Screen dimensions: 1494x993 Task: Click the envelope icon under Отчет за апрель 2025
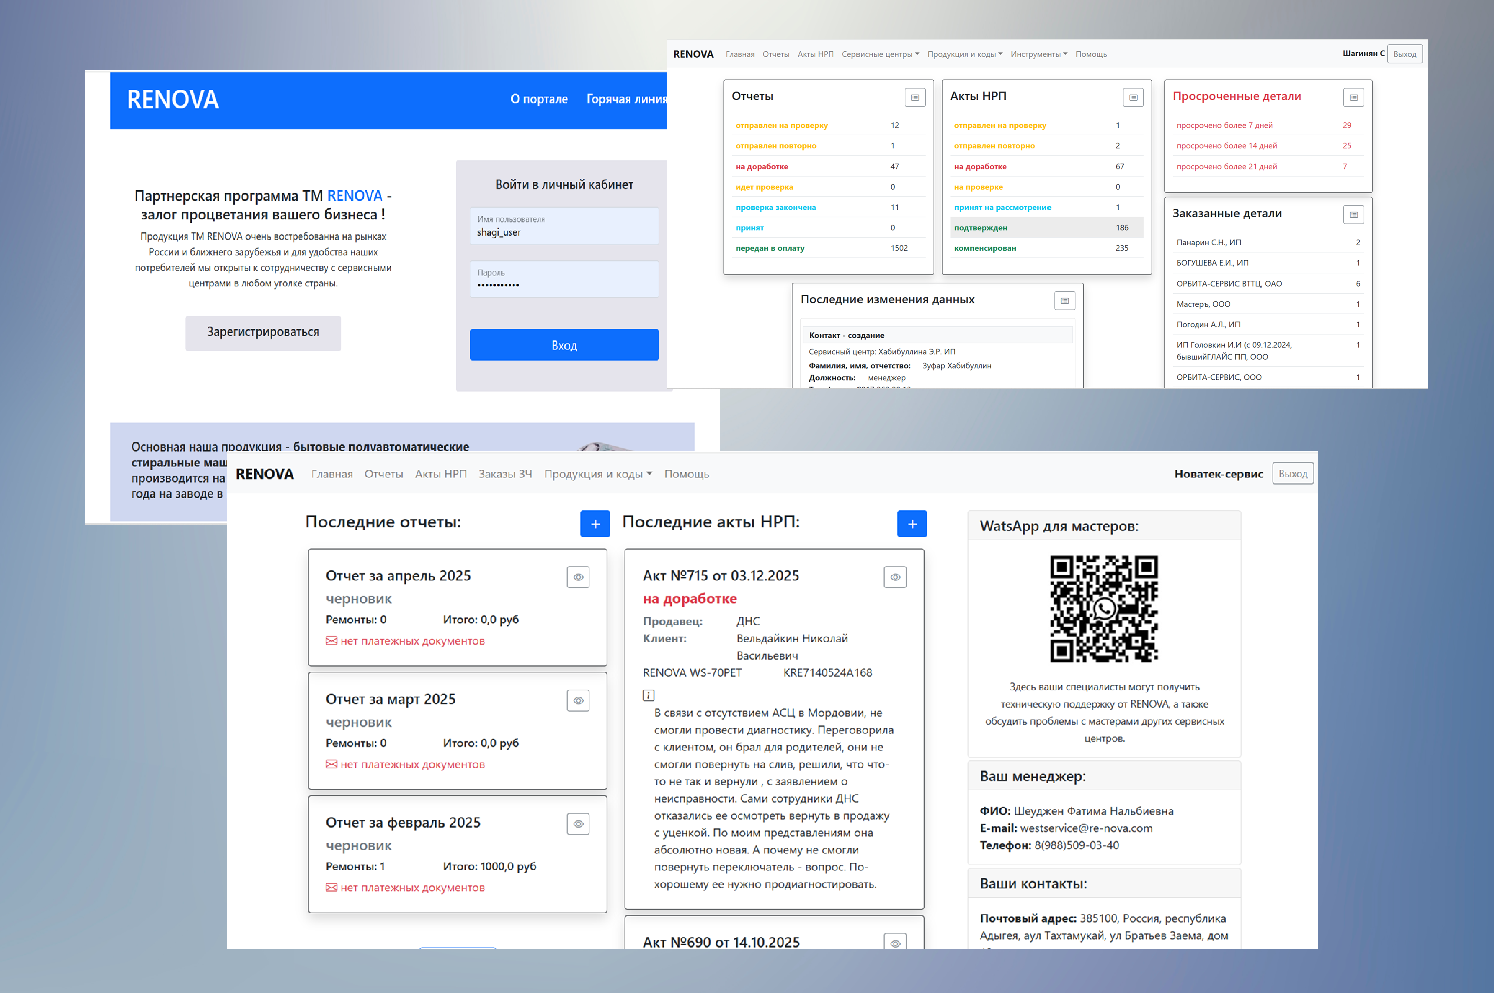[331, 641]
